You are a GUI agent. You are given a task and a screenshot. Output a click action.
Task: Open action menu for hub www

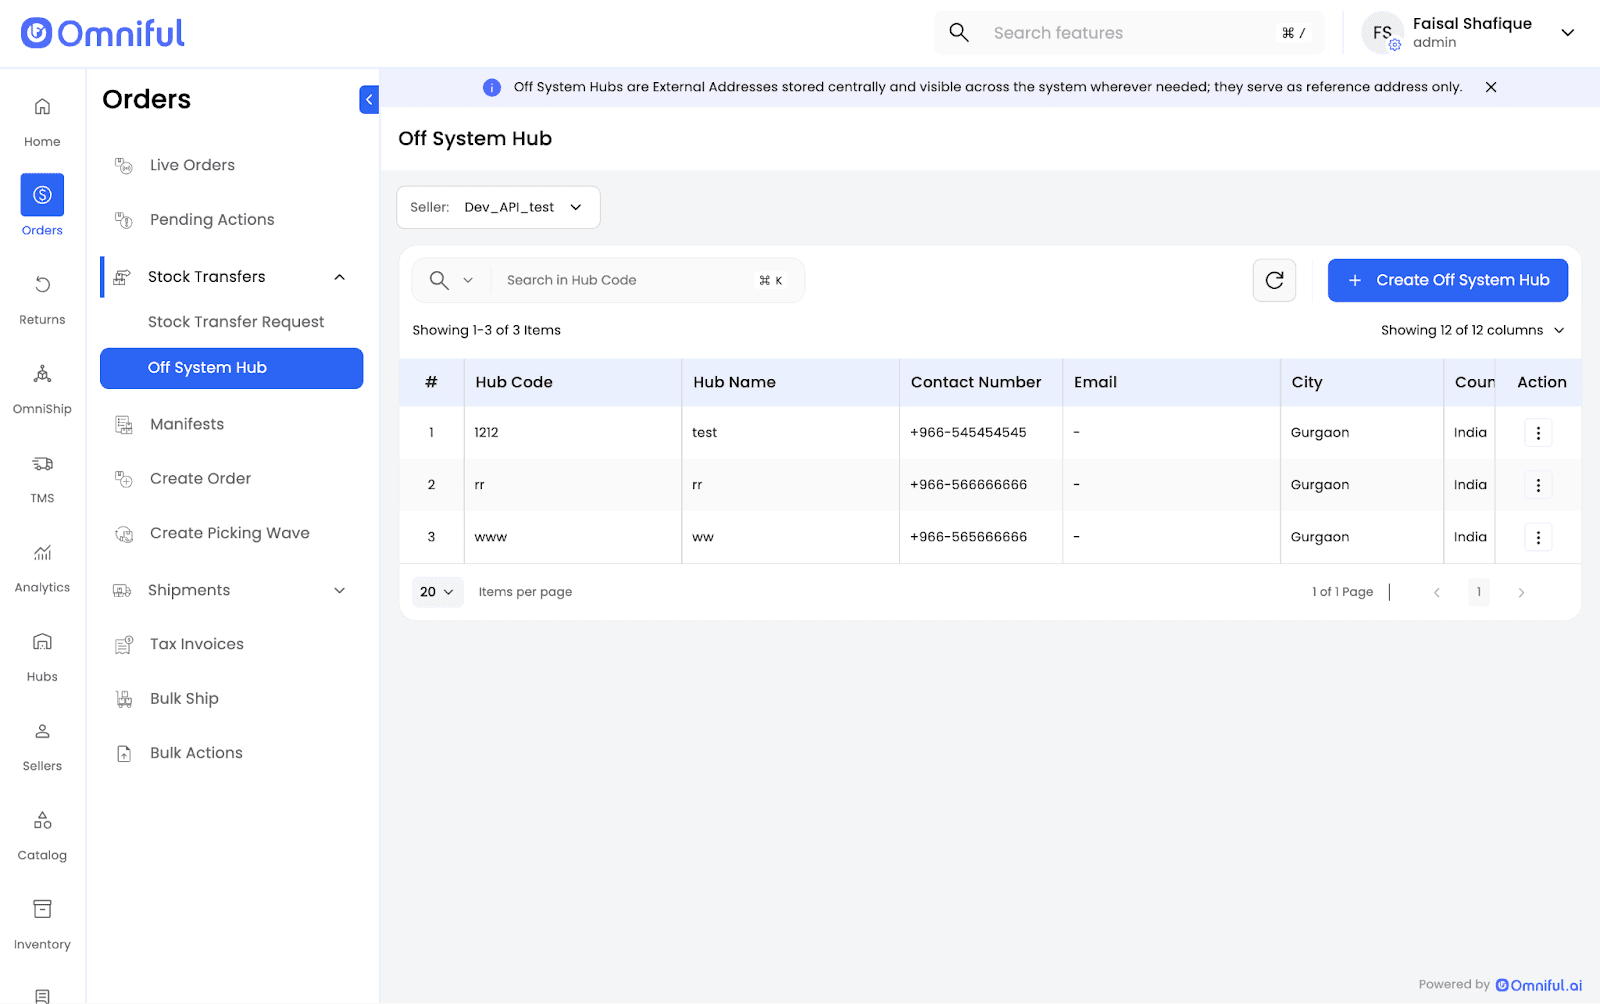pos(1537,537)
